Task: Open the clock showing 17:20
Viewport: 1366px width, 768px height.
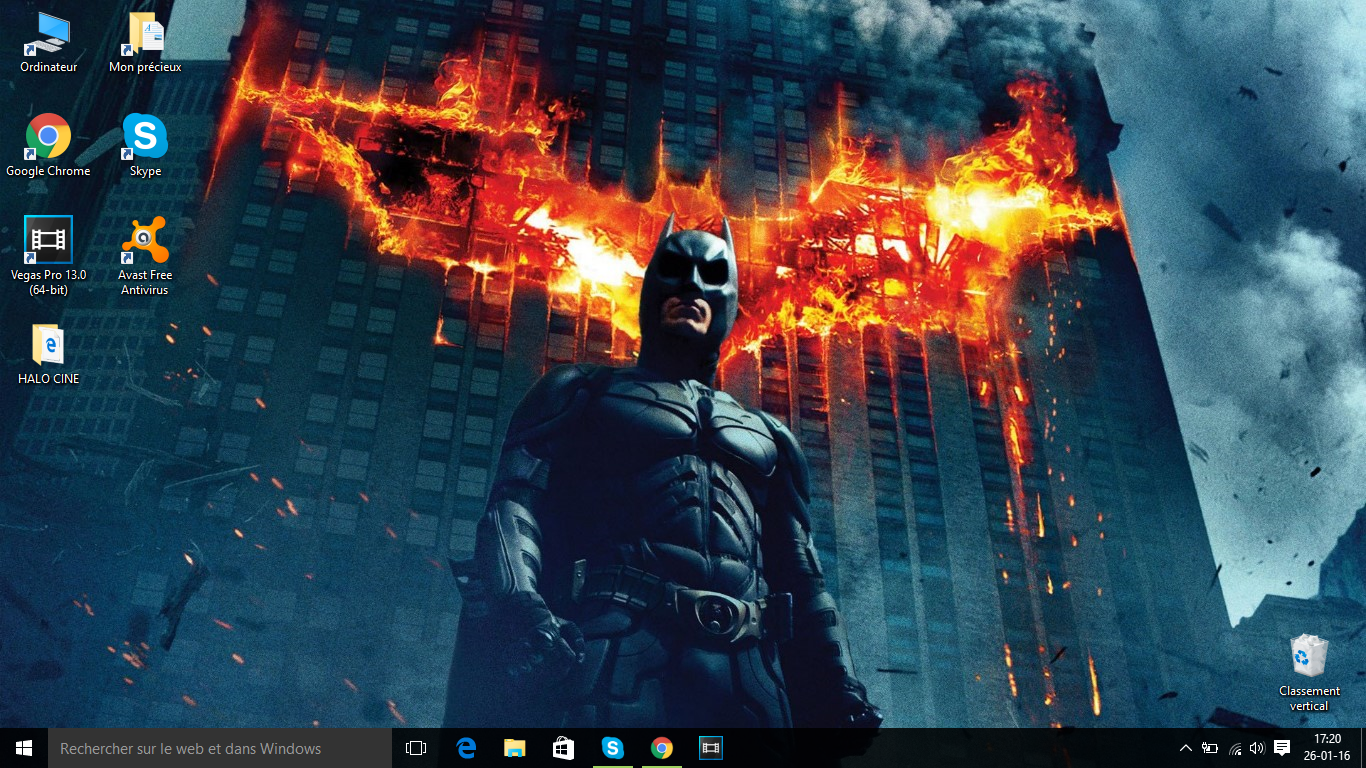Action: pyautogui.click(x=1328, y=748)
